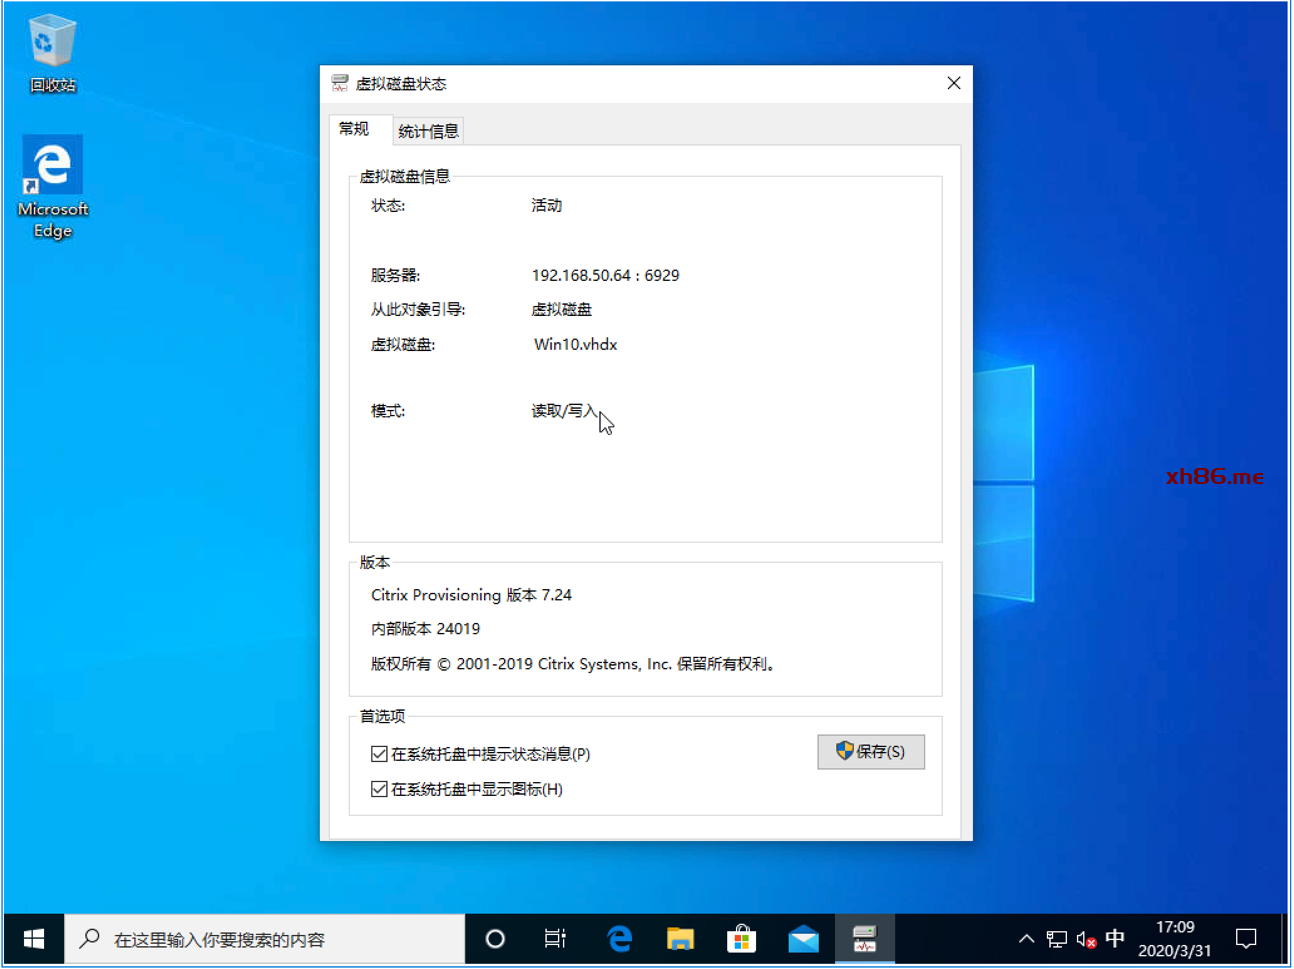The height and width of the screenshot is (969, 1294).
Task: Click the 保存(S) button
Action: (871, 752)
